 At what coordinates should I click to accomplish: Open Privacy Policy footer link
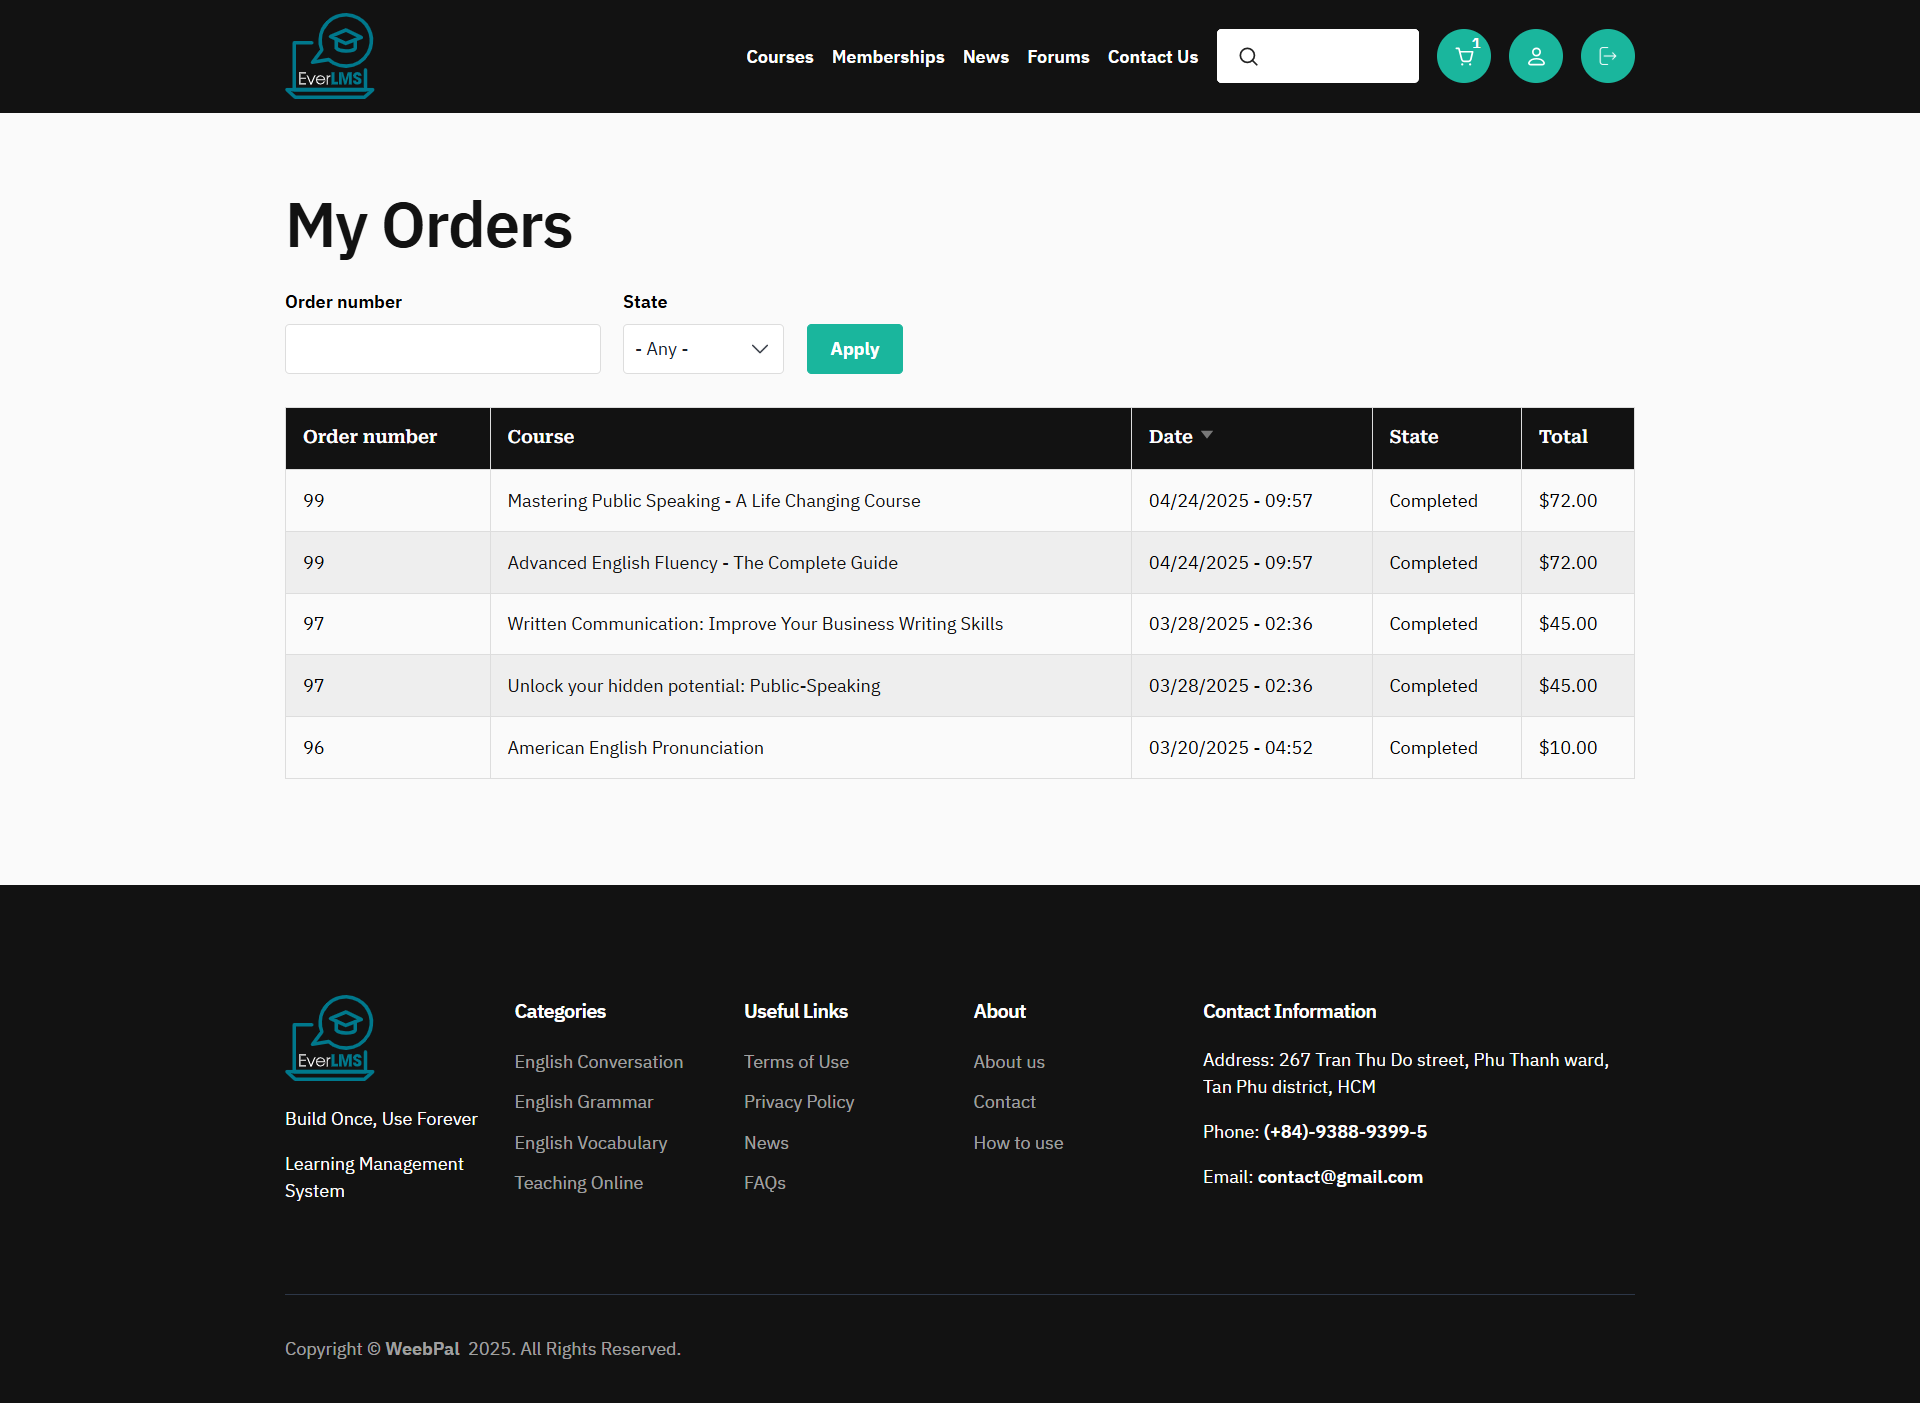point(798,1102)
